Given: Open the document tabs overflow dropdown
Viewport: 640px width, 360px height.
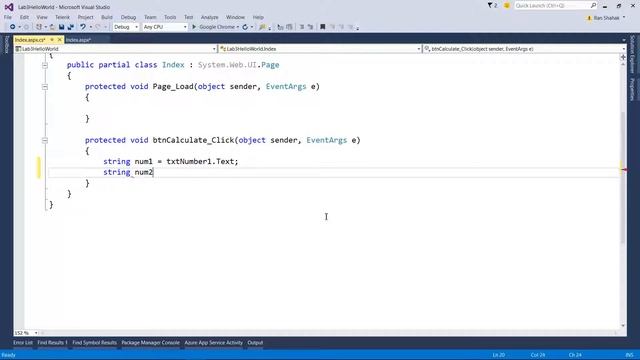Looking at the screenshot, I should pyautogui.click(x=623, y=40).
